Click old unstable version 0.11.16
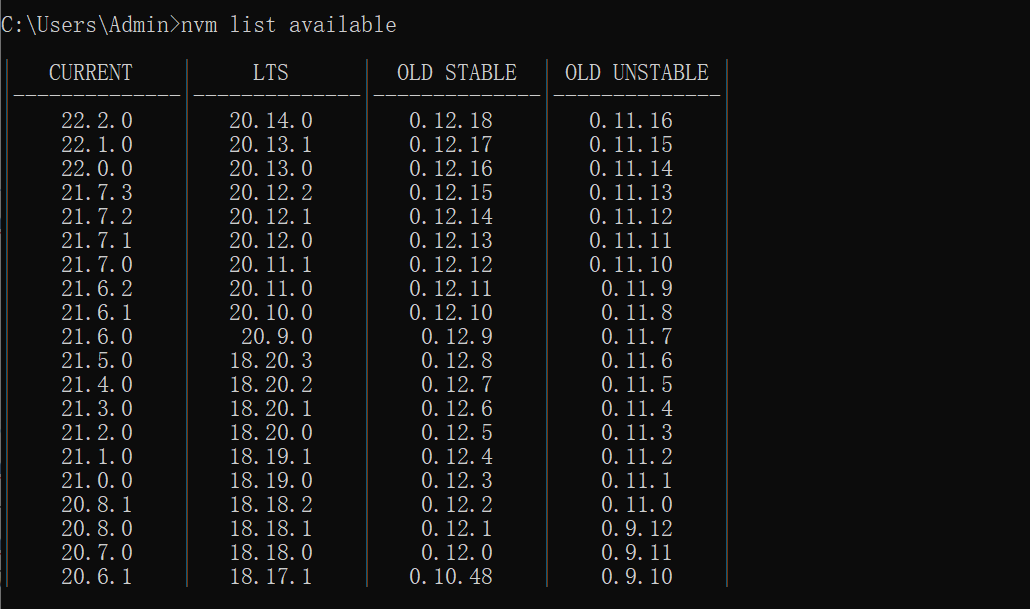 tap(631, 121)
